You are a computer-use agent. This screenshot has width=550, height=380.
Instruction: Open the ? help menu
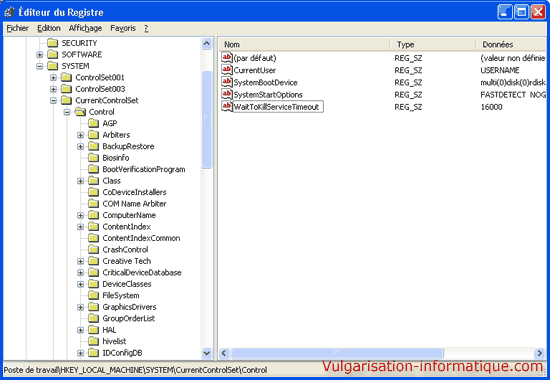tap(146, 28)
